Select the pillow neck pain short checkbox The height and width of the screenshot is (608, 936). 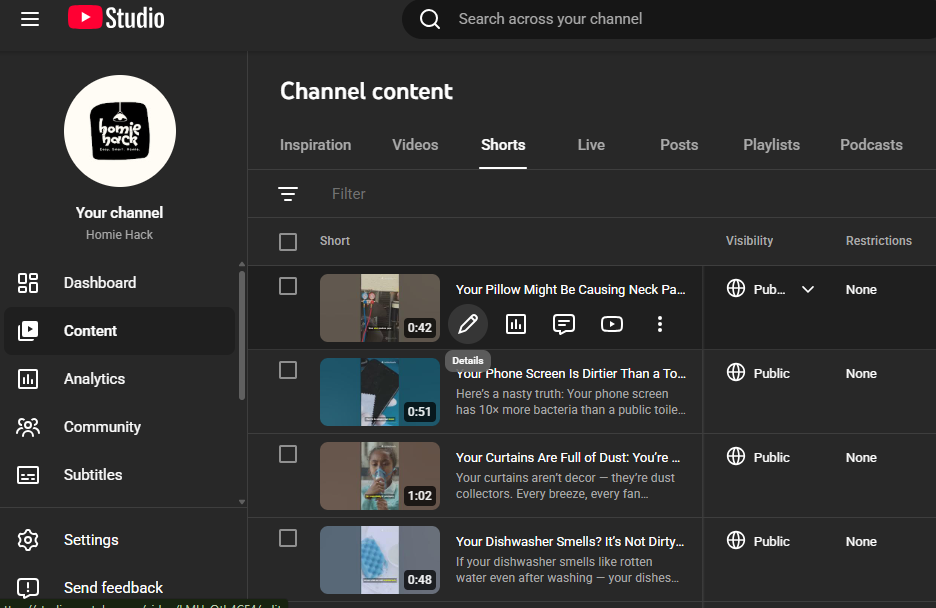coord(288,287)
